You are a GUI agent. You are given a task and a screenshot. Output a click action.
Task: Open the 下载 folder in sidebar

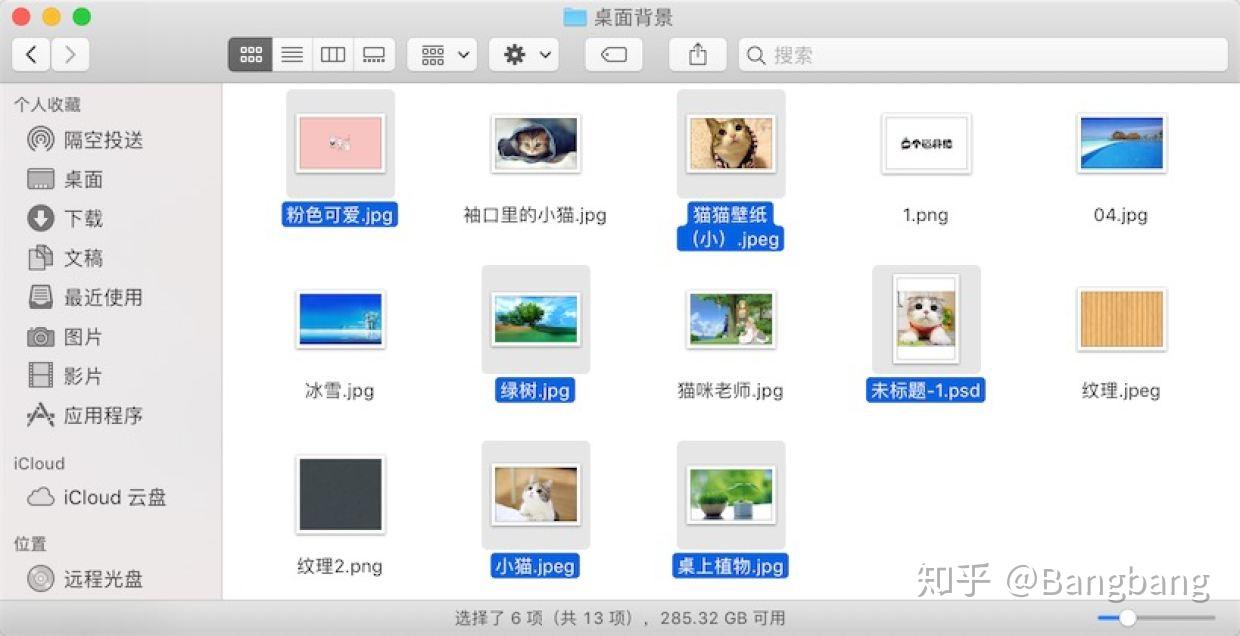tap(84, 218)
